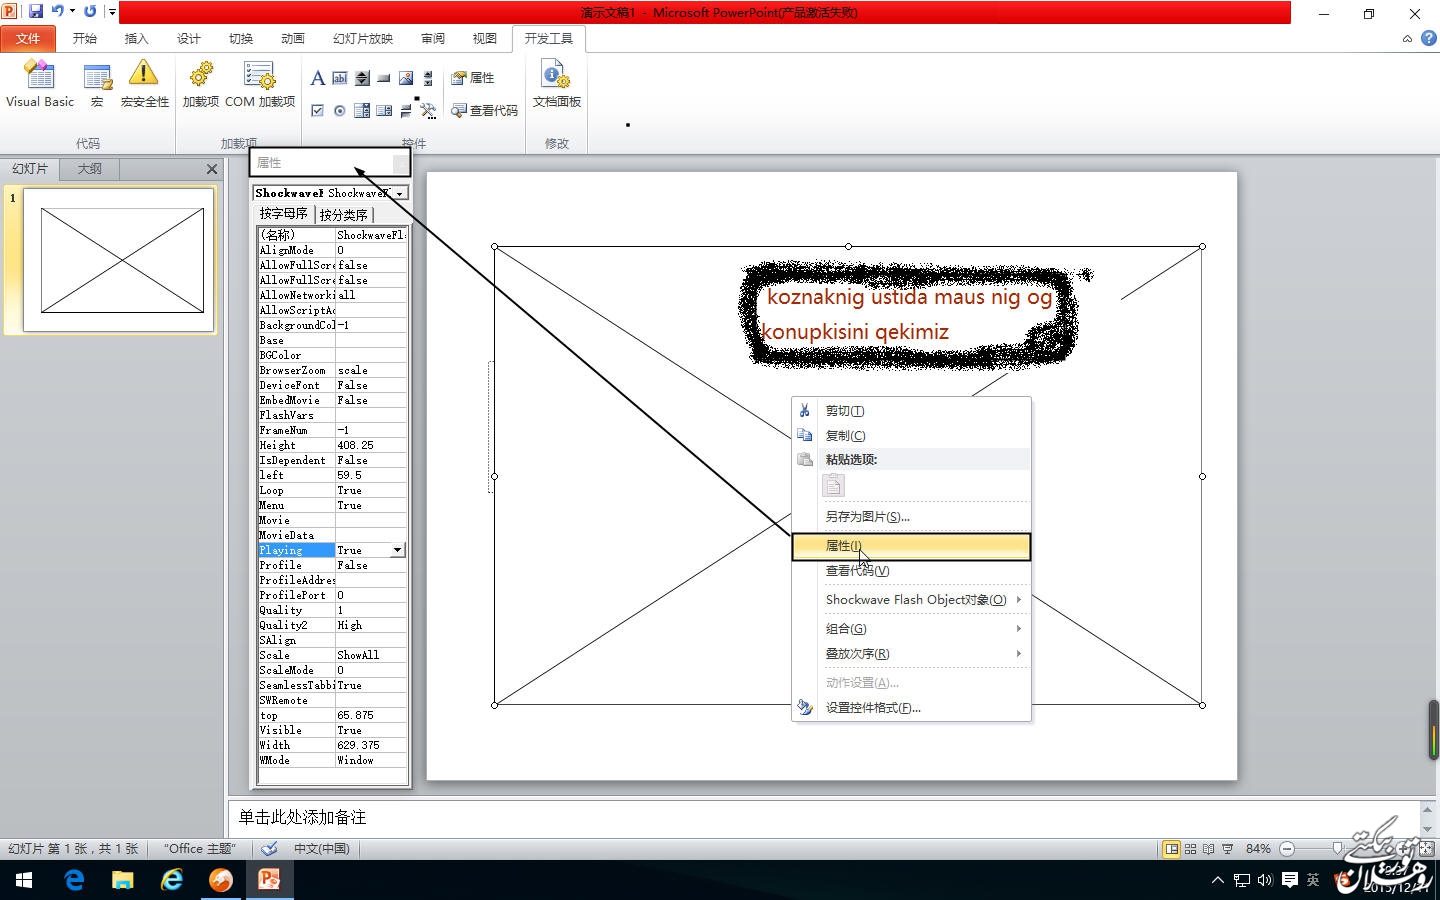
Task: Choose 查看代码(V) in context menu
Action: tap(911, 571)
